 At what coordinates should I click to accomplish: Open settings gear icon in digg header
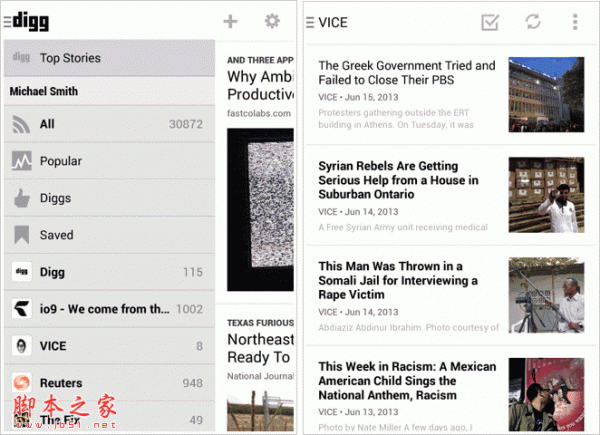point(272,21)
